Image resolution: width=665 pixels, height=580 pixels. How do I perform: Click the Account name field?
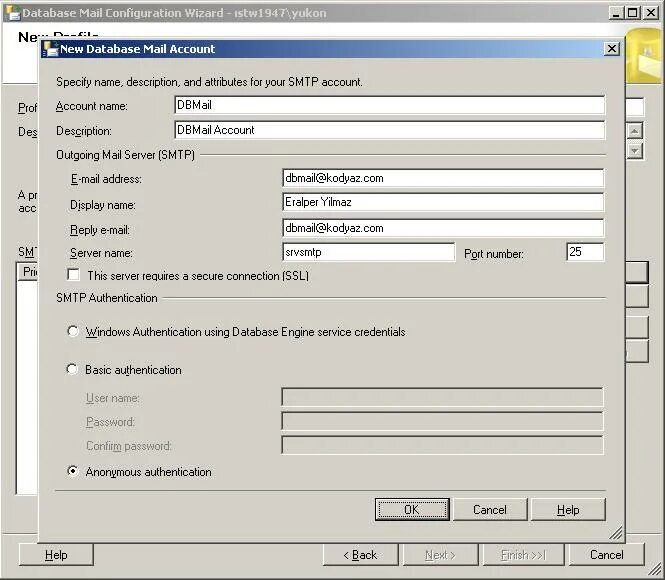pyautogui.click(x=389, y=105)
